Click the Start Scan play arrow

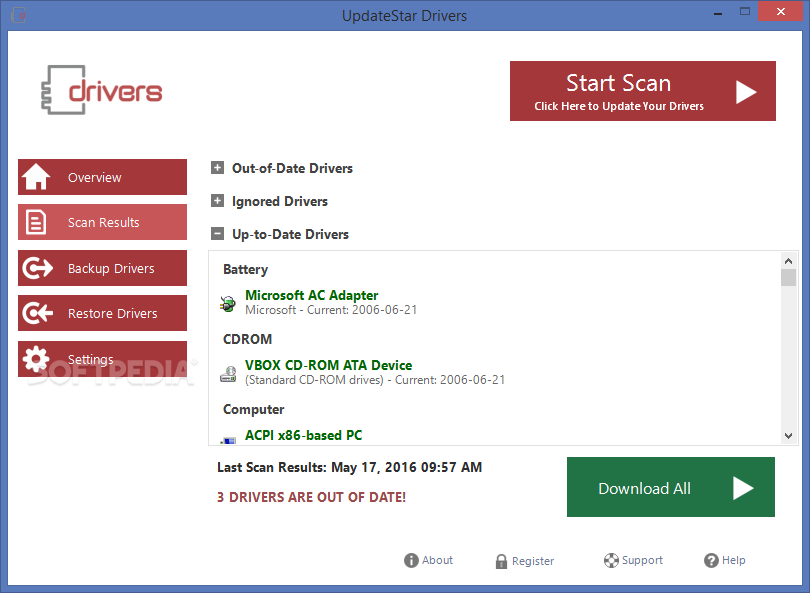[x=746, y=92]
